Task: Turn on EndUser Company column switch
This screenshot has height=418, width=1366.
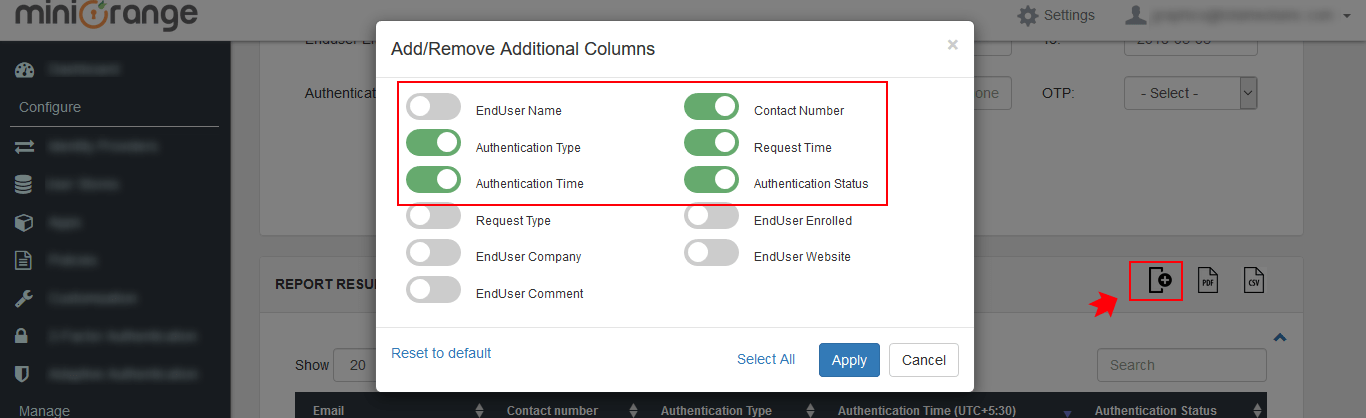Action: (433, 253)
